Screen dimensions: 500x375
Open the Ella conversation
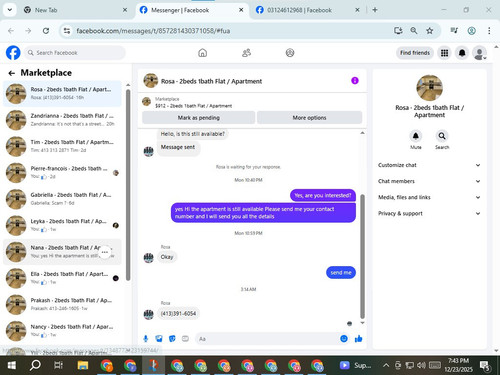(62, 278)
